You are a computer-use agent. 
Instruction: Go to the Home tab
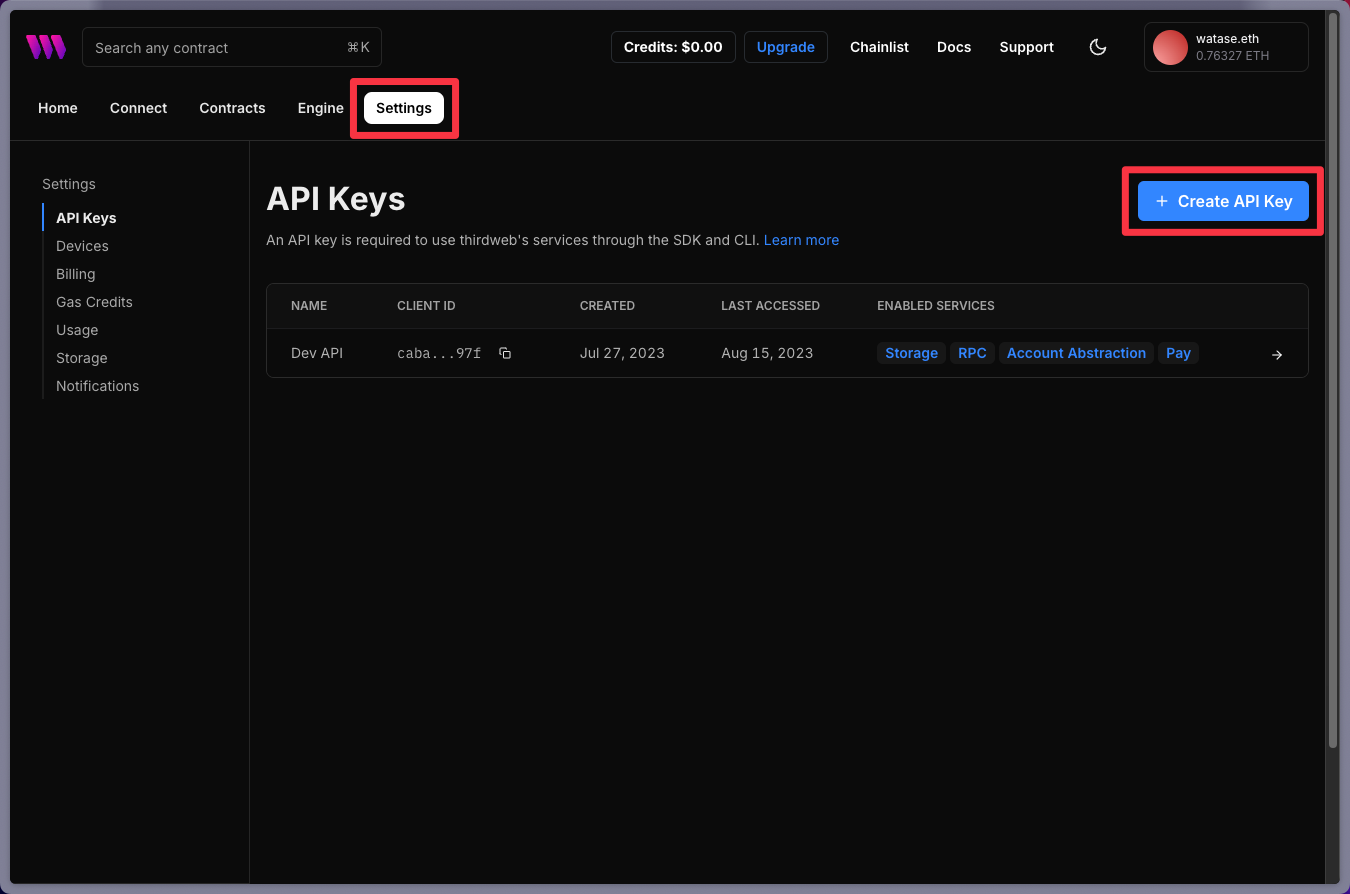tap(58, 108)
